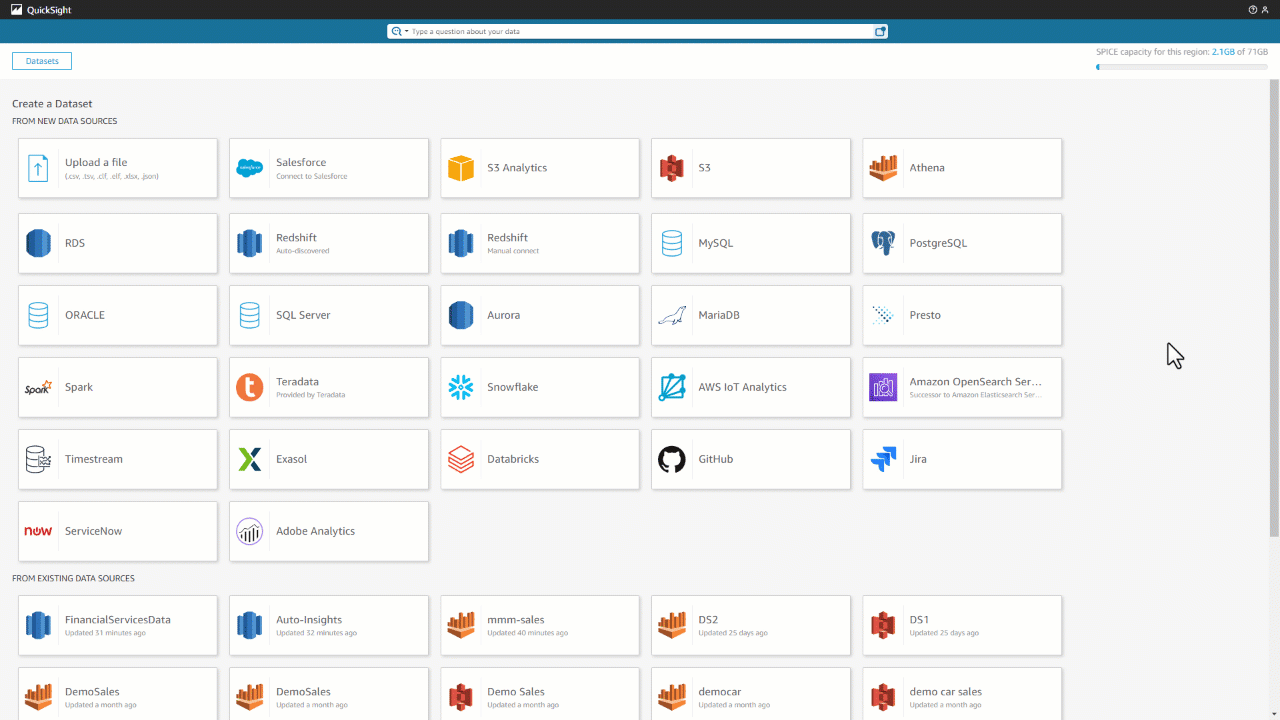The width and height of the screenshot is (1280, 720).
Task: Click the QuickSight logo icon
Action: [x=16, y=10]
